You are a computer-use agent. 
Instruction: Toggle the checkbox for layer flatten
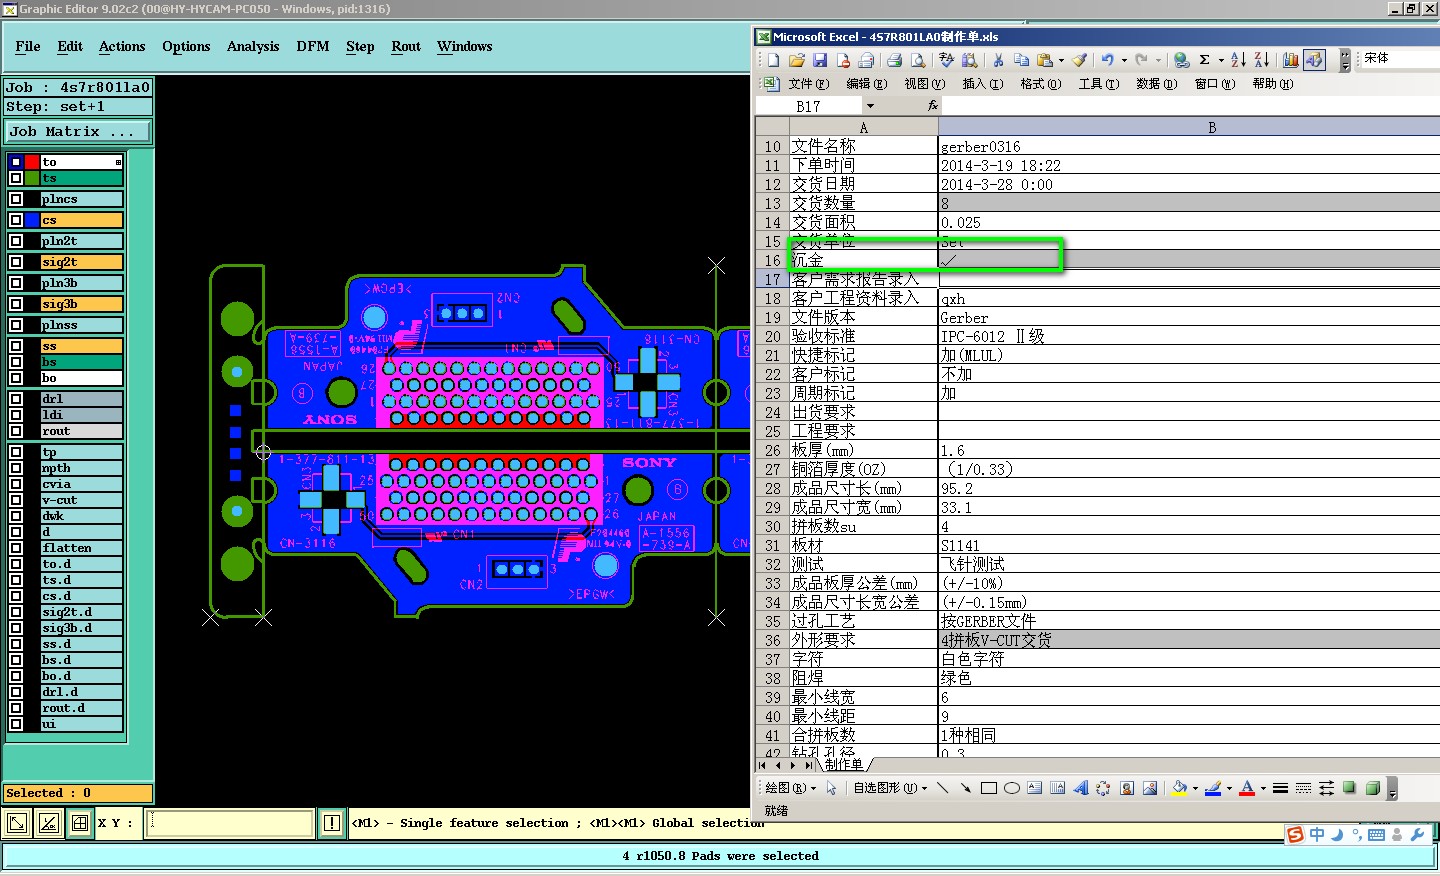coord(16,548)
